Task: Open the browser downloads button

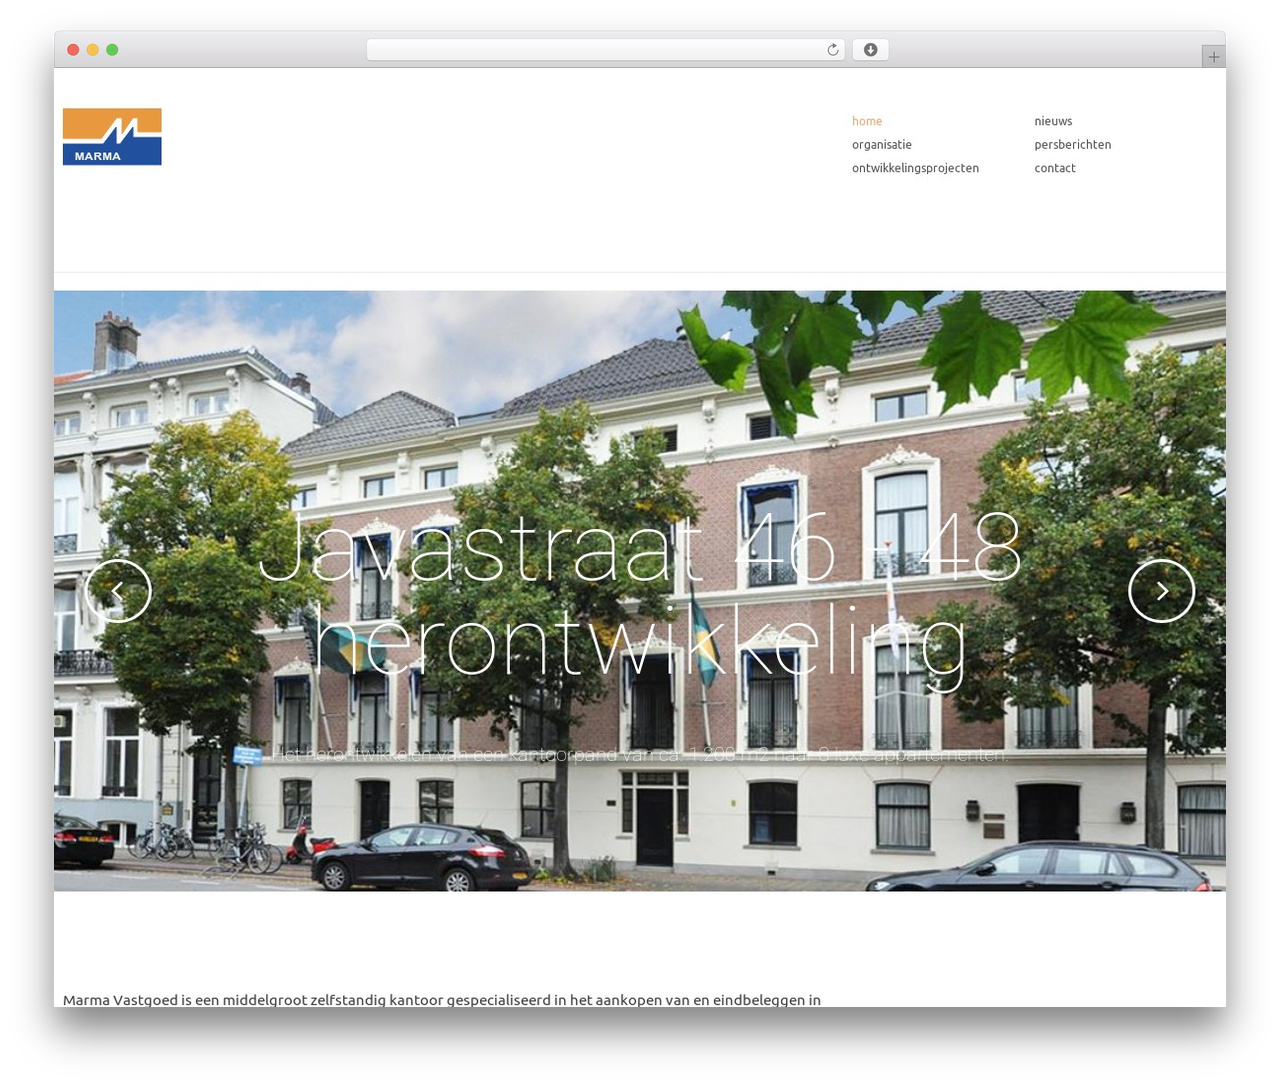Action: pyautogui.click(x=870, y=50)
